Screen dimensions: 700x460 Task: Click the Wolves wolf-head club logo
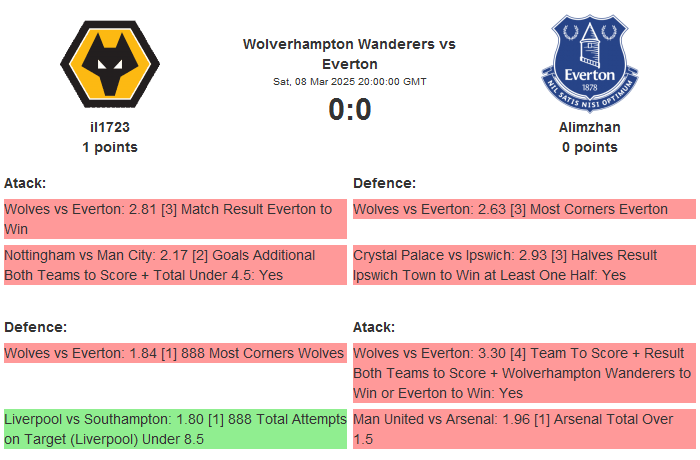tap(110, 63)
